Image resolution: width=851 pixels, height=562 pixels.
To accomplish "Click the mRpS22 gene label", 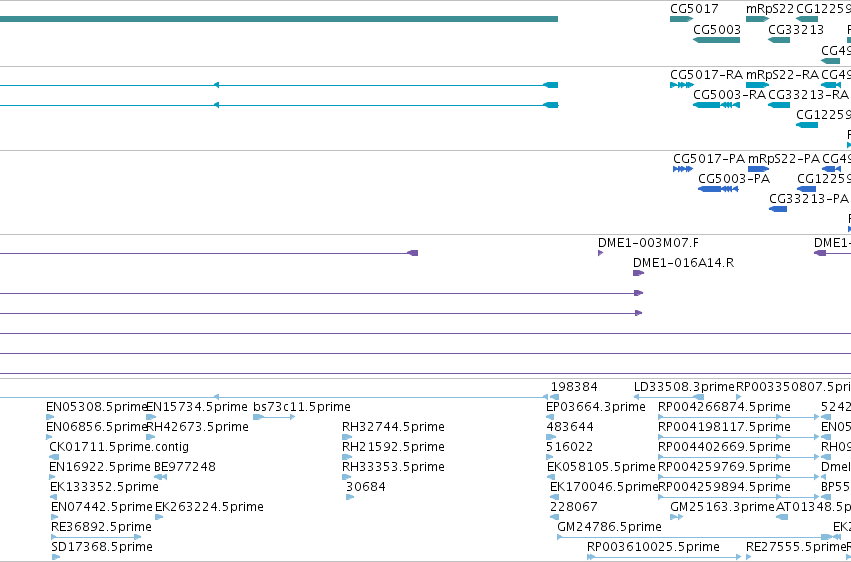I will tap(770, 9).
